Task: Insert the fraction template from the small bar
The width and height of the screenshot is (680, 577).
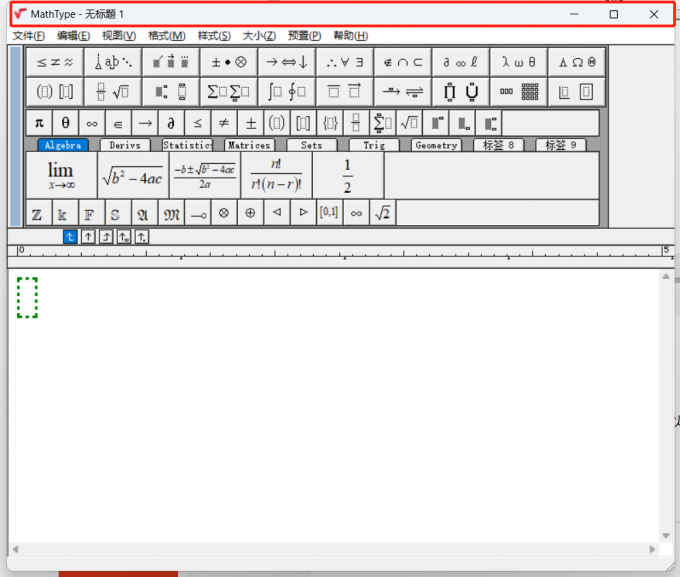Action: pos(356,123)
